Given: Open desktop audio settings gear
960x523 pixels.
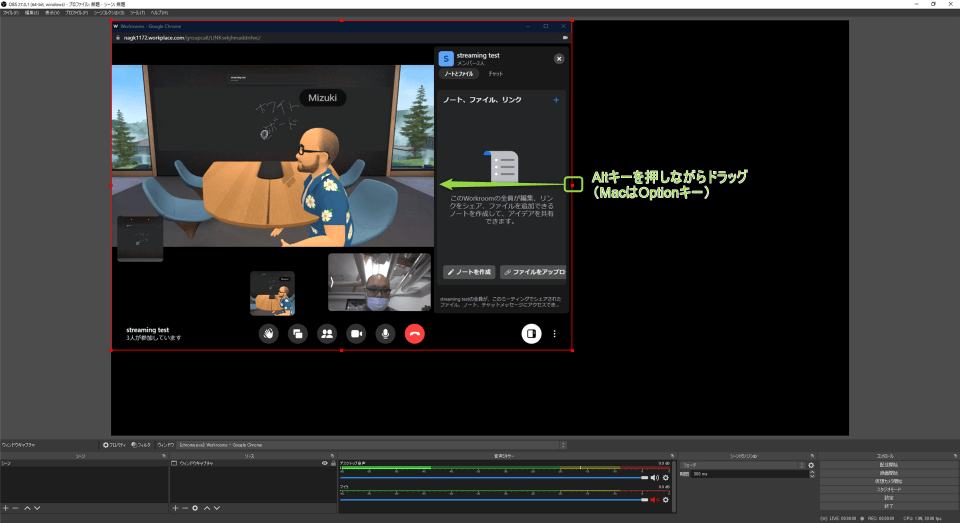Looking at the screenshot, I should [665, 478].
